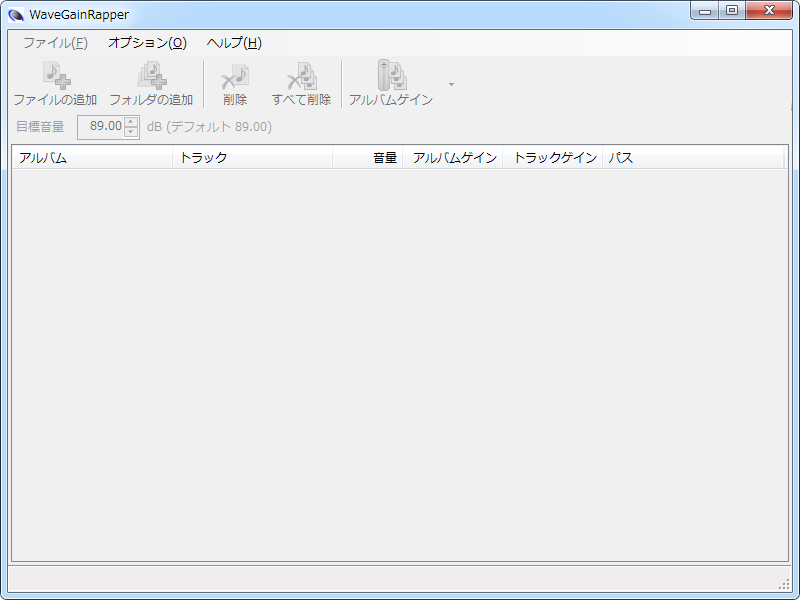This screenshot has height=600, width=800.
Task: Expand the アルバムゲイン dropdown arrow
Action: pyautogui.click(x=451, y=85)
